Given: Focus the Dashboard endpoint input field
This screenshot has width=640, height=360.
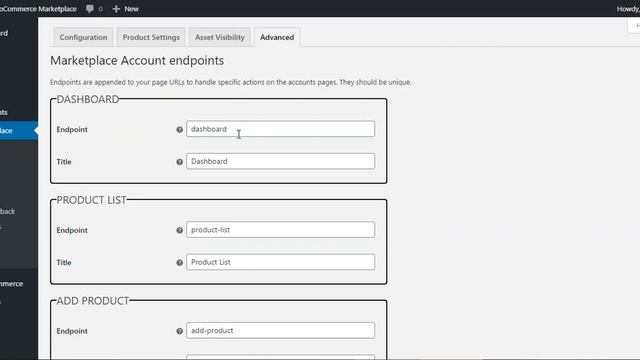Looking at the screenshot, I should pyautogui.click(x=280, y=129).
